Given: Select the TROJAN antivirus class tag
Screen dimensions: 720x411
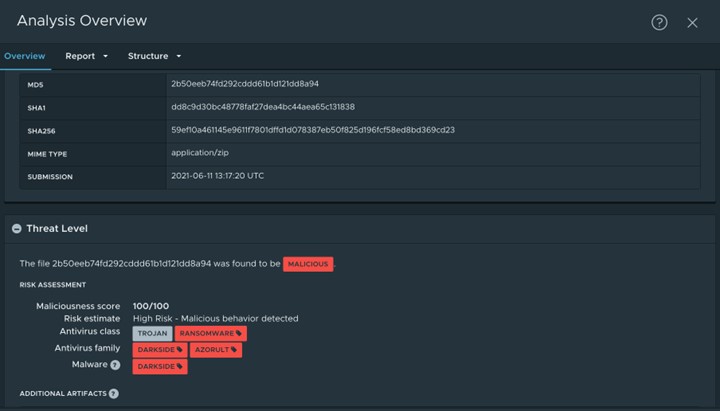Looking at the screenshot, I should tap(152, 333).
